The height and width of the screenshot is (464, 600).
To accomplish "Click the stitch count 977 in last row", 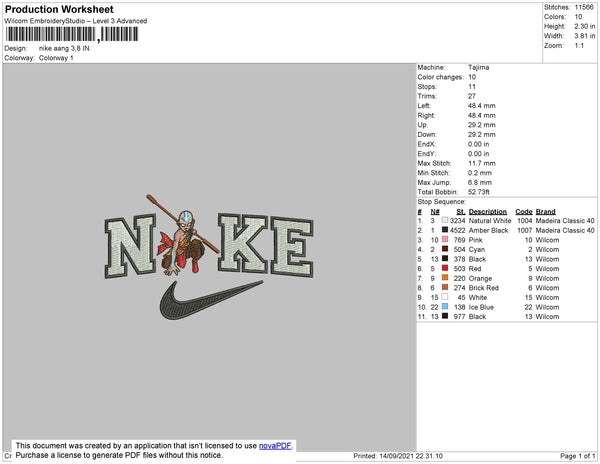I will 460,317.
